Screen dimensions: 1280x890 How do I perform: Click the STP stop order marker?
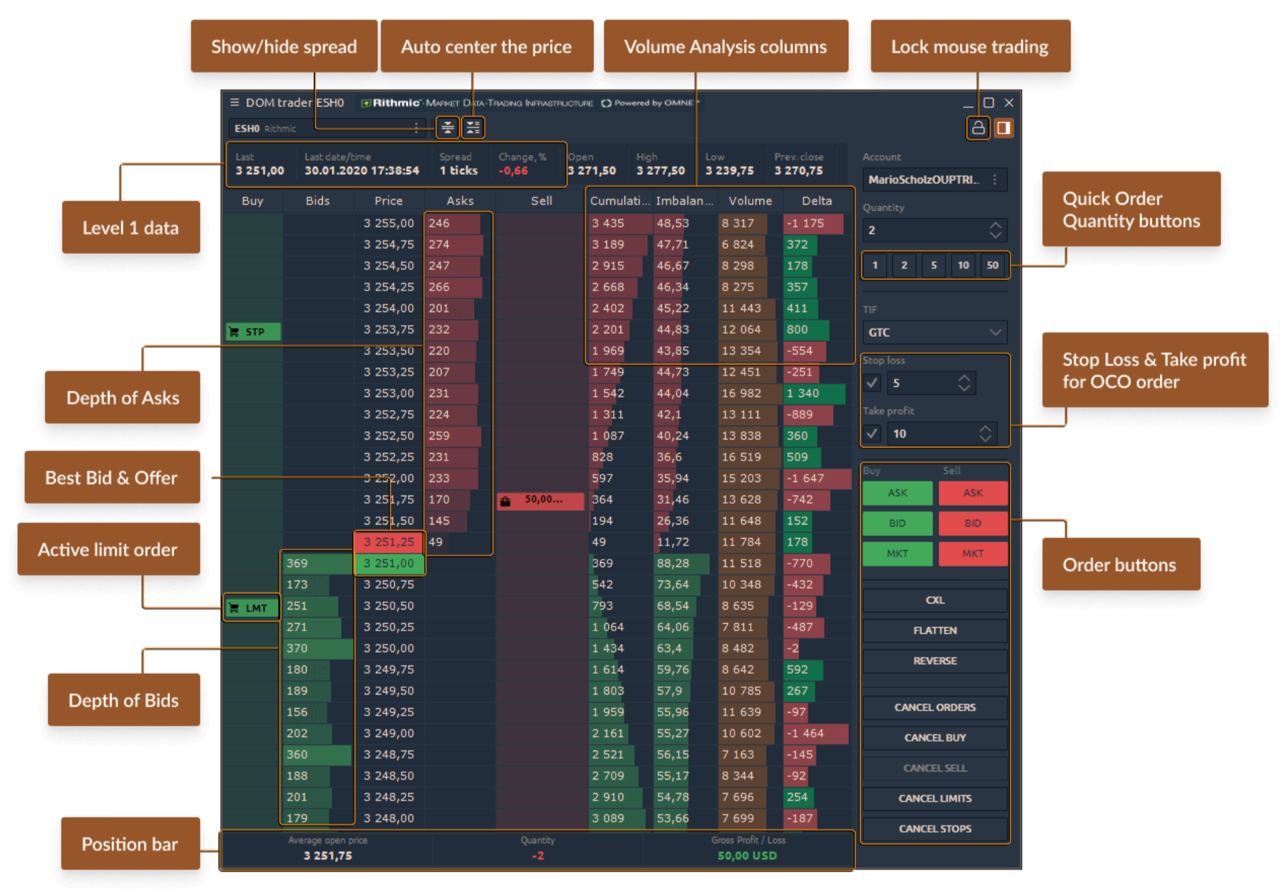pos(253,331)
